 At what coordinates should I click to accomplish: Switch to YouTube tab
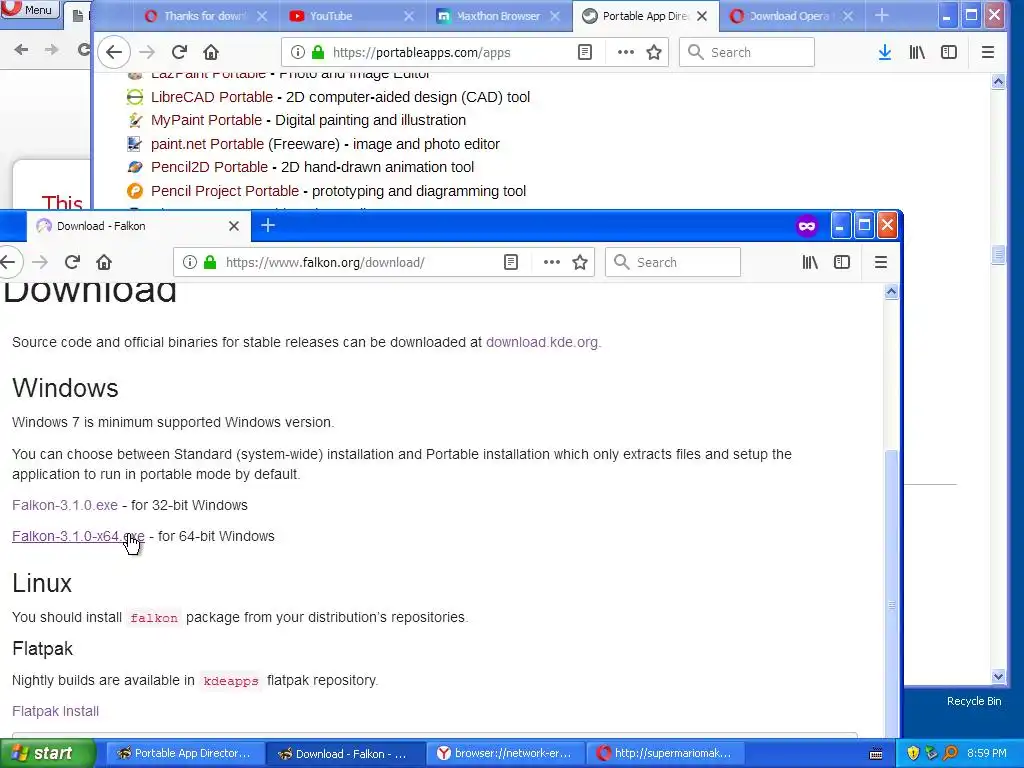353,16
